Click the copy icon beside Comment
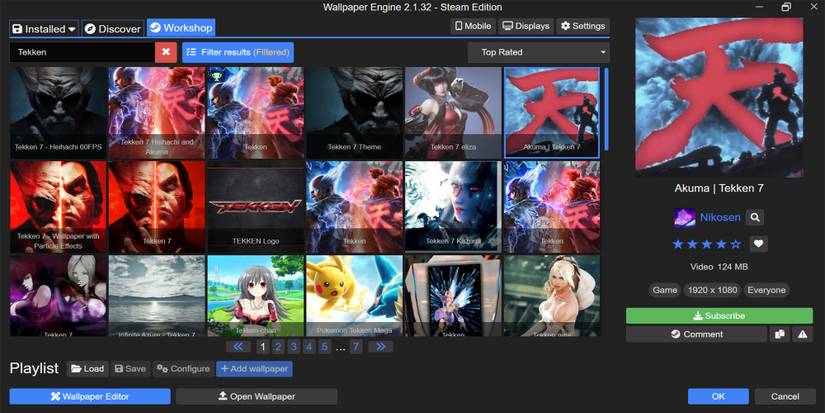Viewport: 825px width, 413px height. point(779,335)
